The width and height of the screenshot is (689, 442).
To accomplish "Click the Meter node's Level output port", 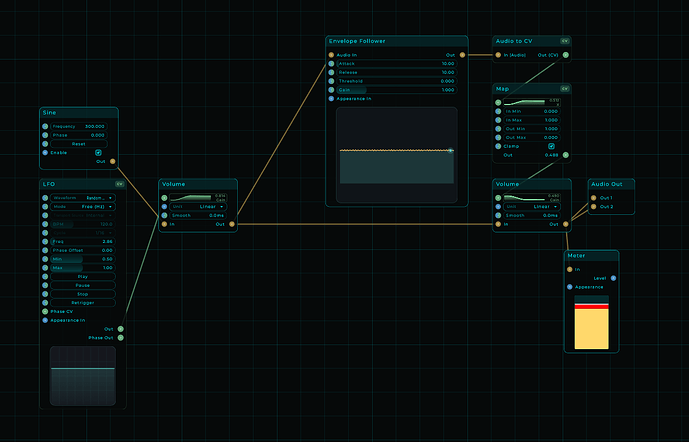I will 613,278.
